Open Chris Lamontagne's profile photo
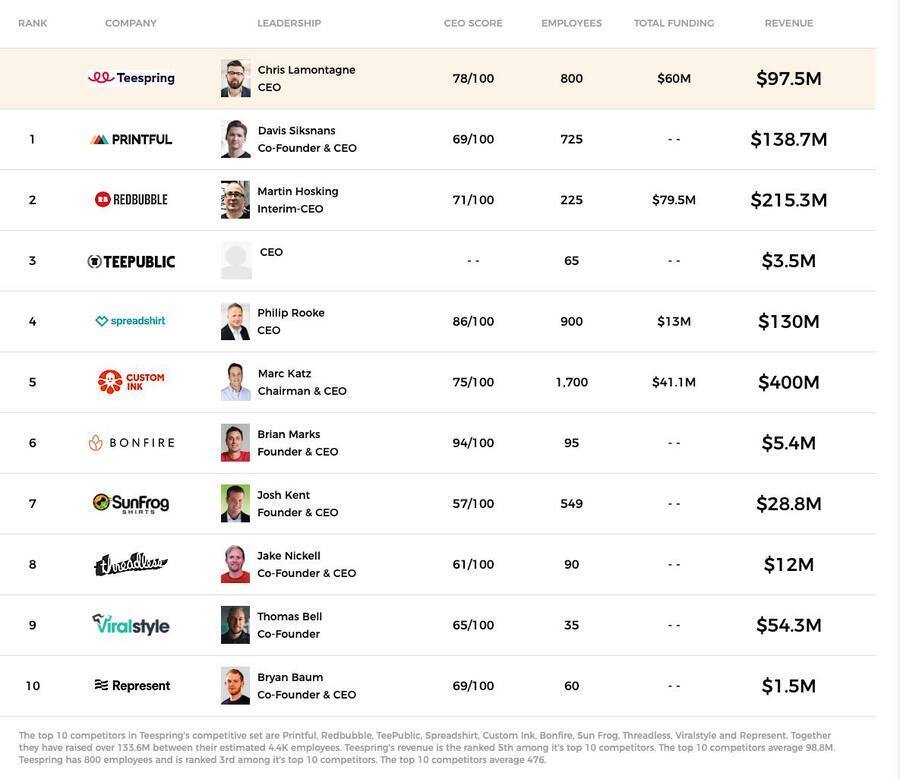900x779 pixels. pyautogui.click(x=236, y=78)
